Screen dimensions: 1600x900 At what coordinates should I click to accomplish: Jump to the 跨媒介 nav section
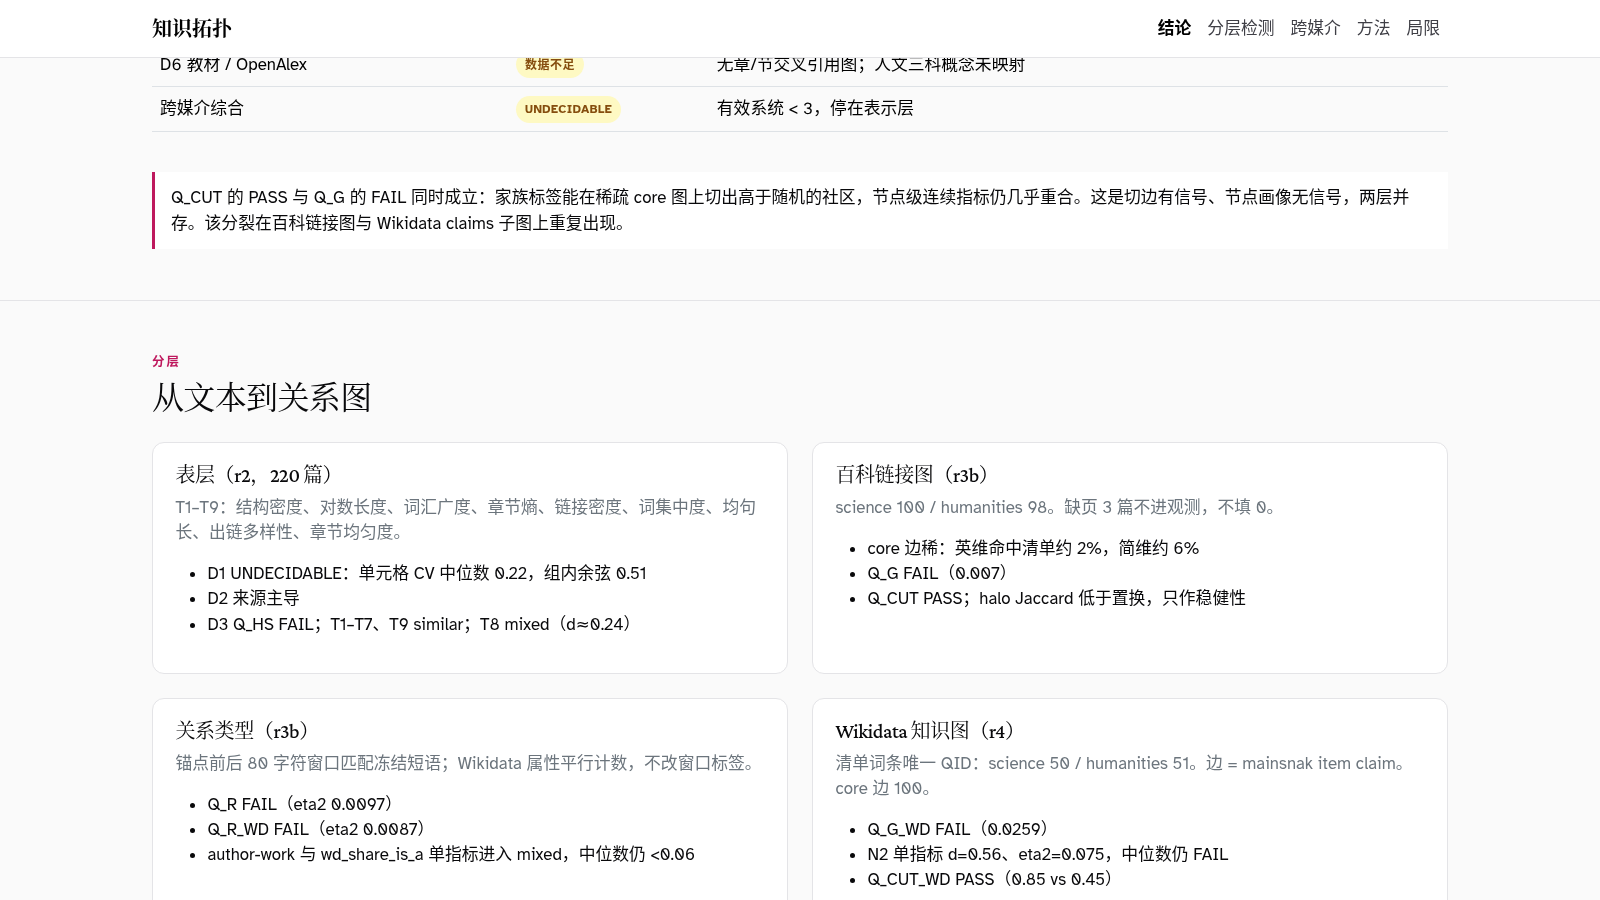tap(1315, 28)
